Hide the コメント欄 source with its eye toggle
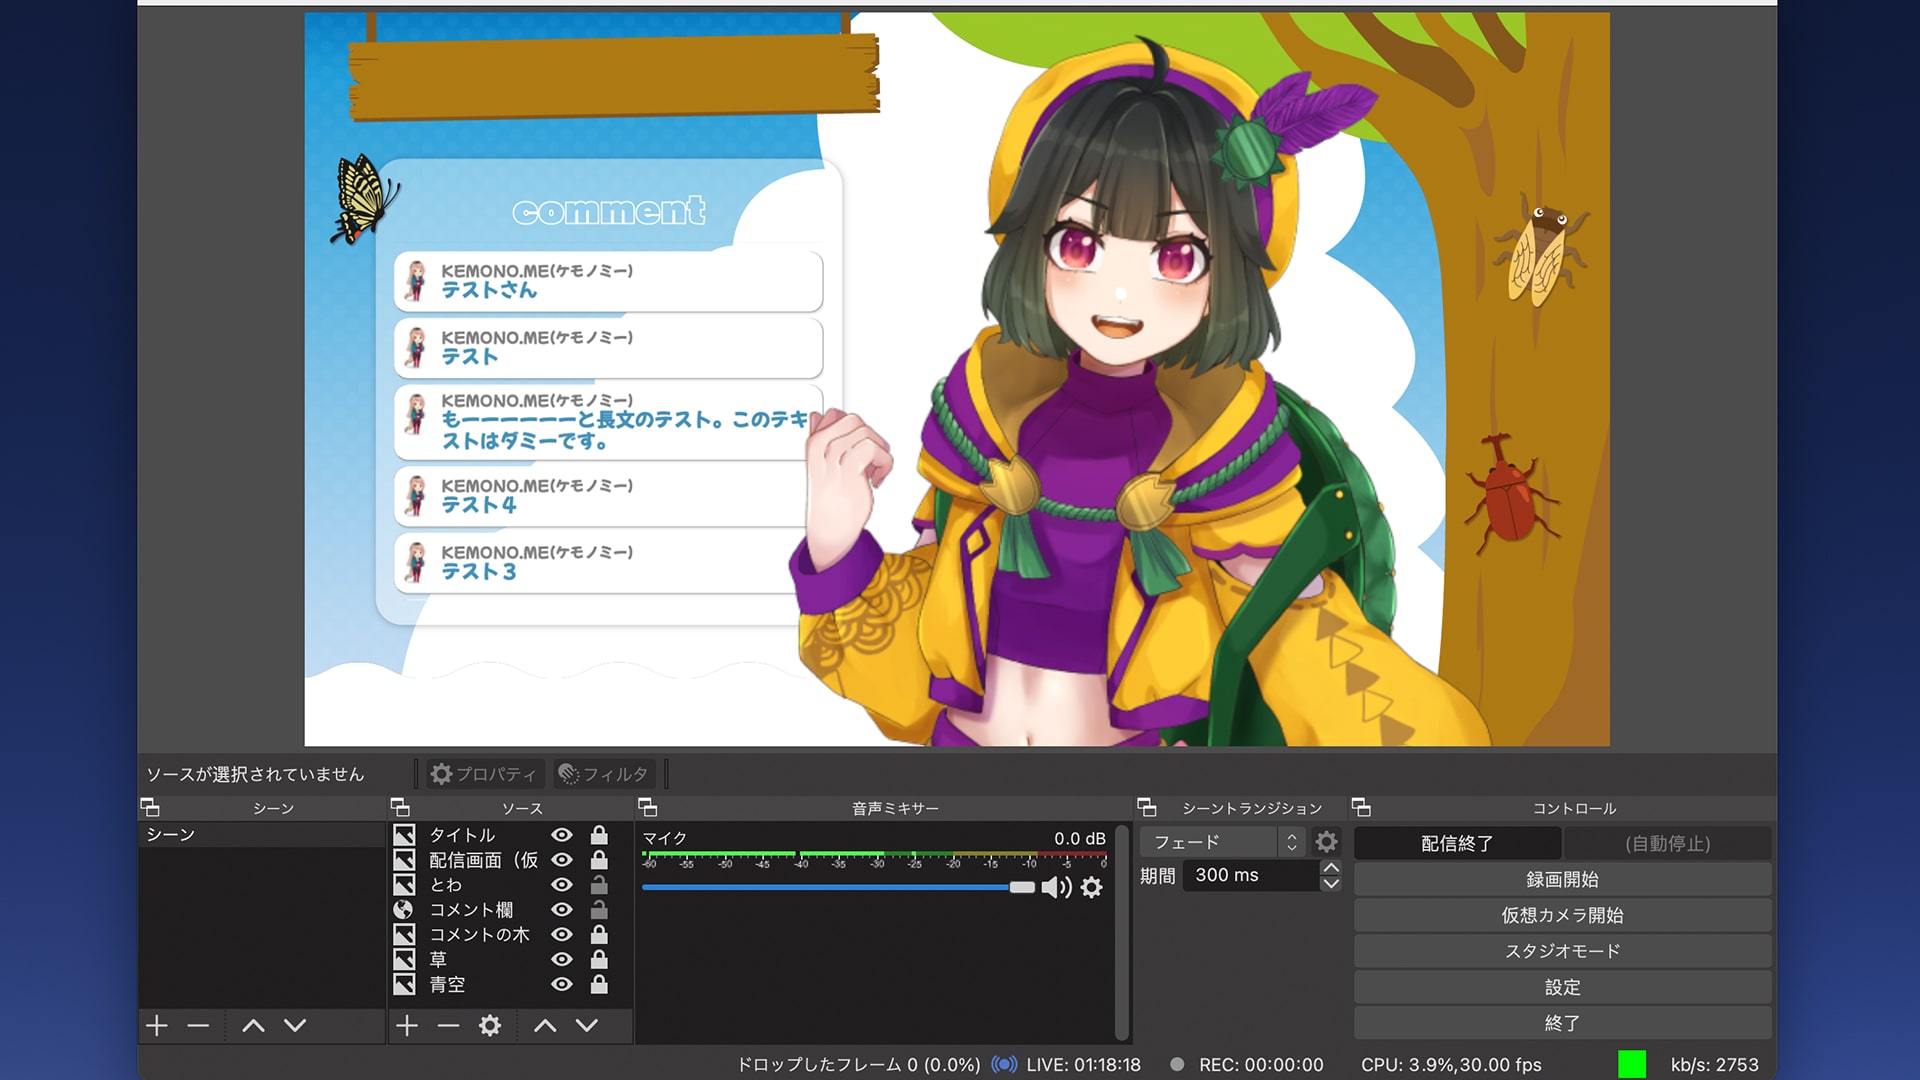 tap(561, 909)
